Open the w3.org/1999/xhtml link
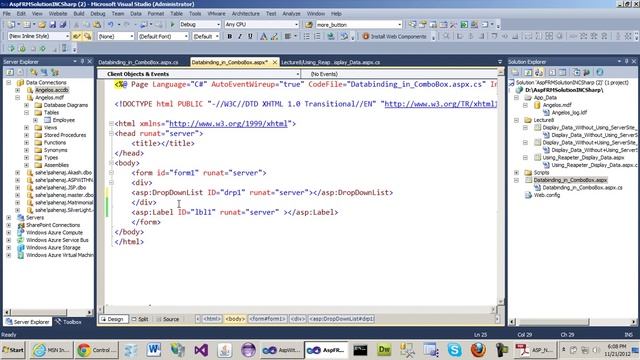This screenshot has height=360, width=640. (x=228, y=123)
